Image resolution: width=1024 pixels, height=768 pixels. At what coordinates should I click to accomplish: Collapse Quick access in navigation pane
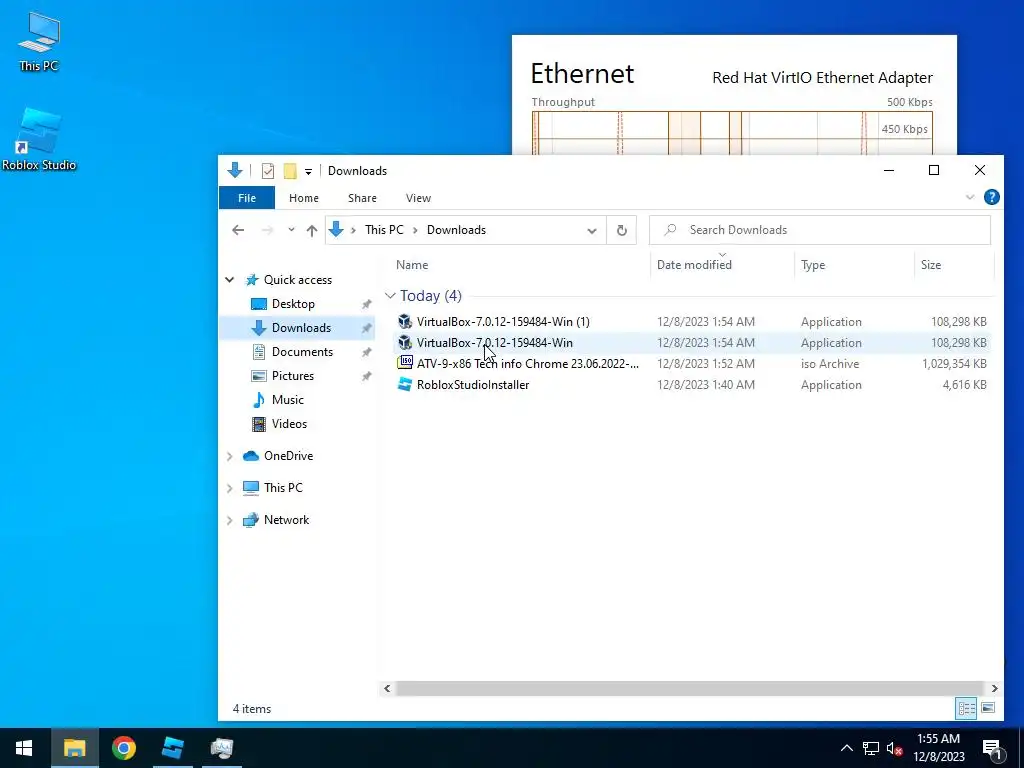(230, 280)
